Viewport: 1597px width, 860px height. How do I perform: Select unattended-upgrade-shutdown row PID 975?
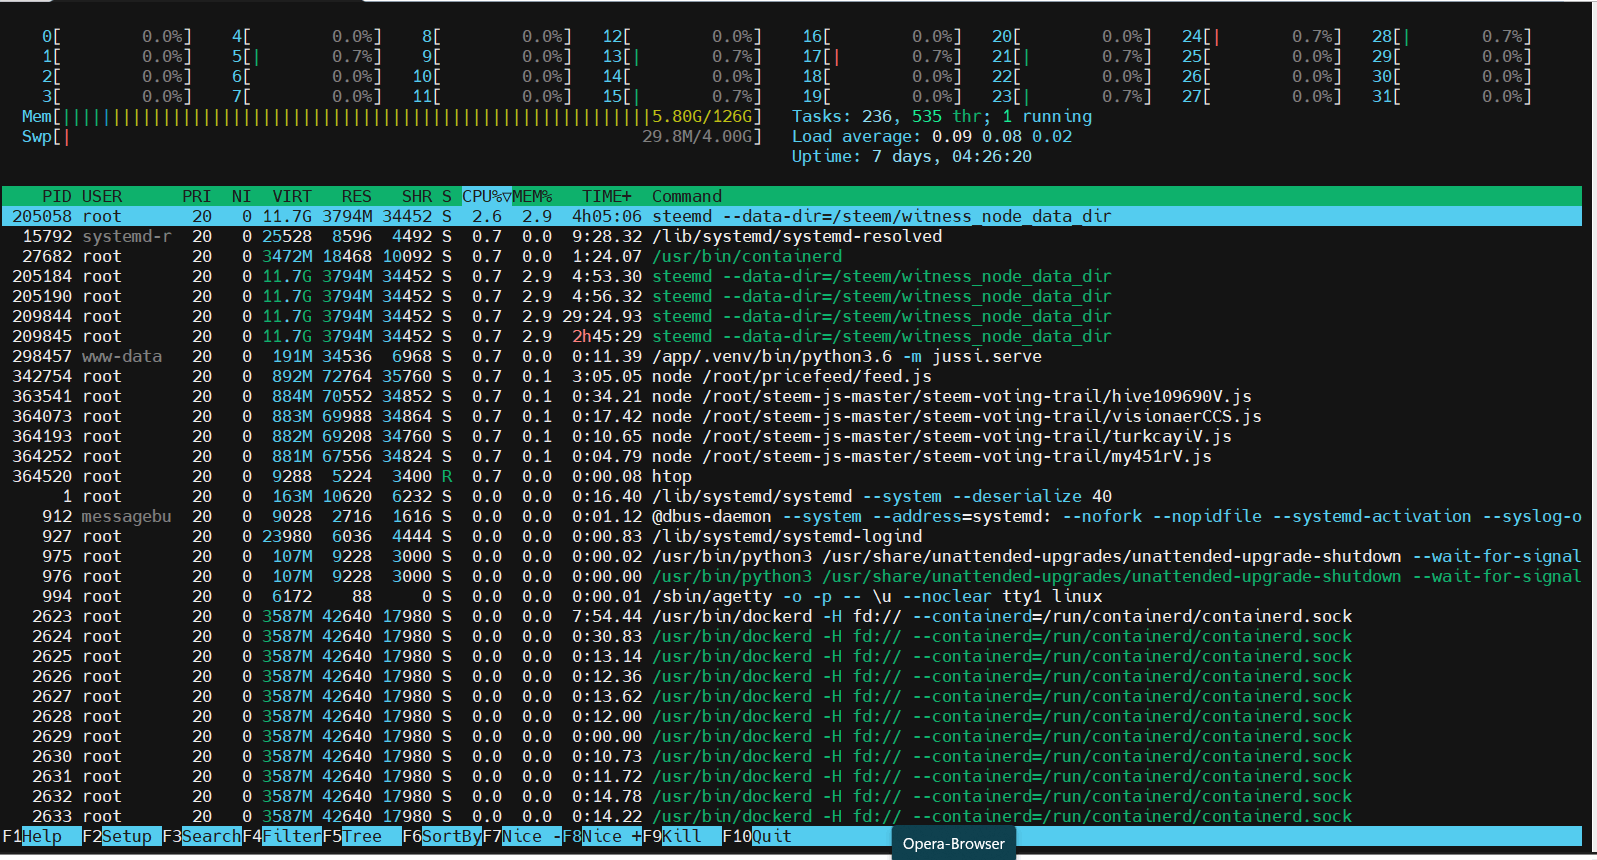click(792, 556)
